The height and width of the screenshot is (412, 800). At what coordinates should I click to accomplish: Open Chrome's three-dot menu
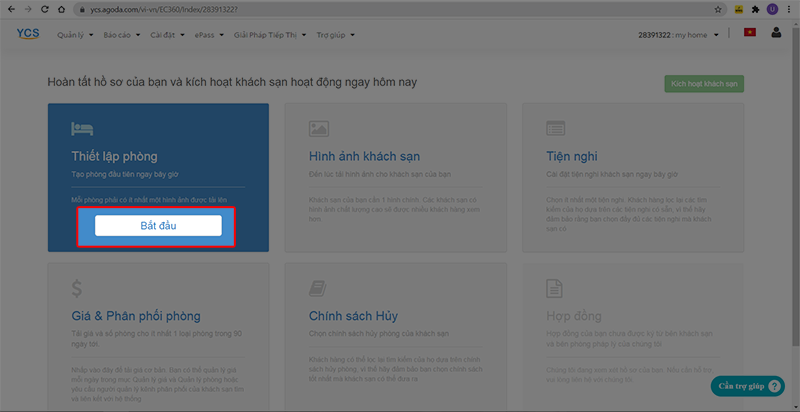click(x=789, y=9)
